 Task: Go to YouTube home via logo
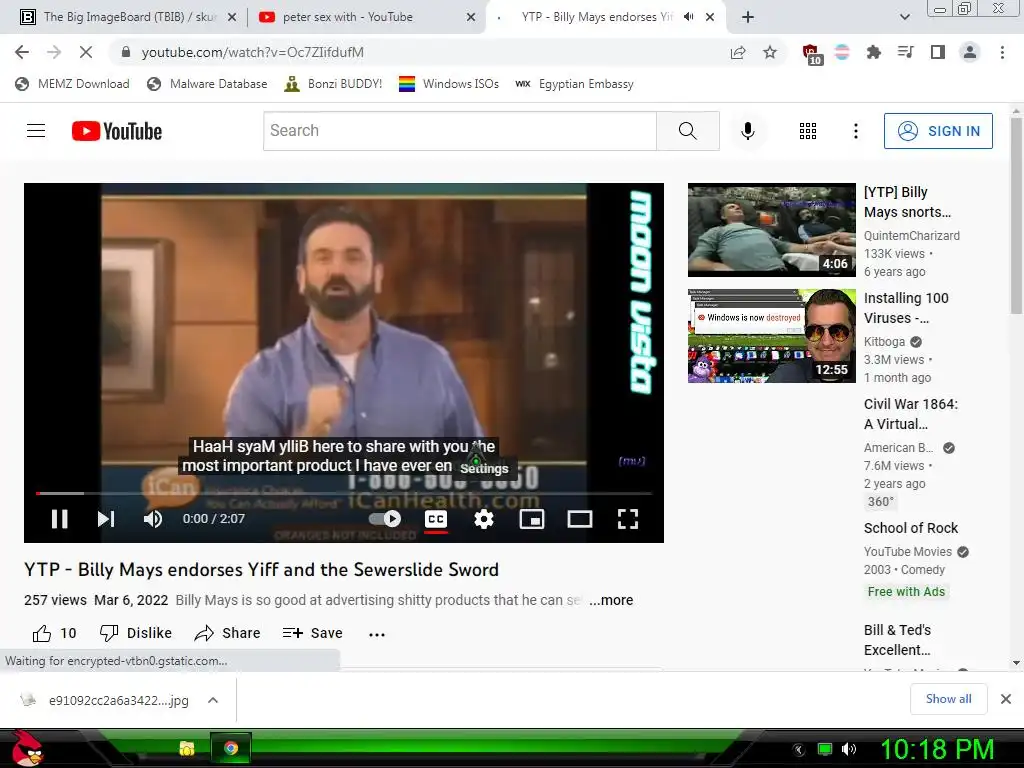[x=117, y=131]
